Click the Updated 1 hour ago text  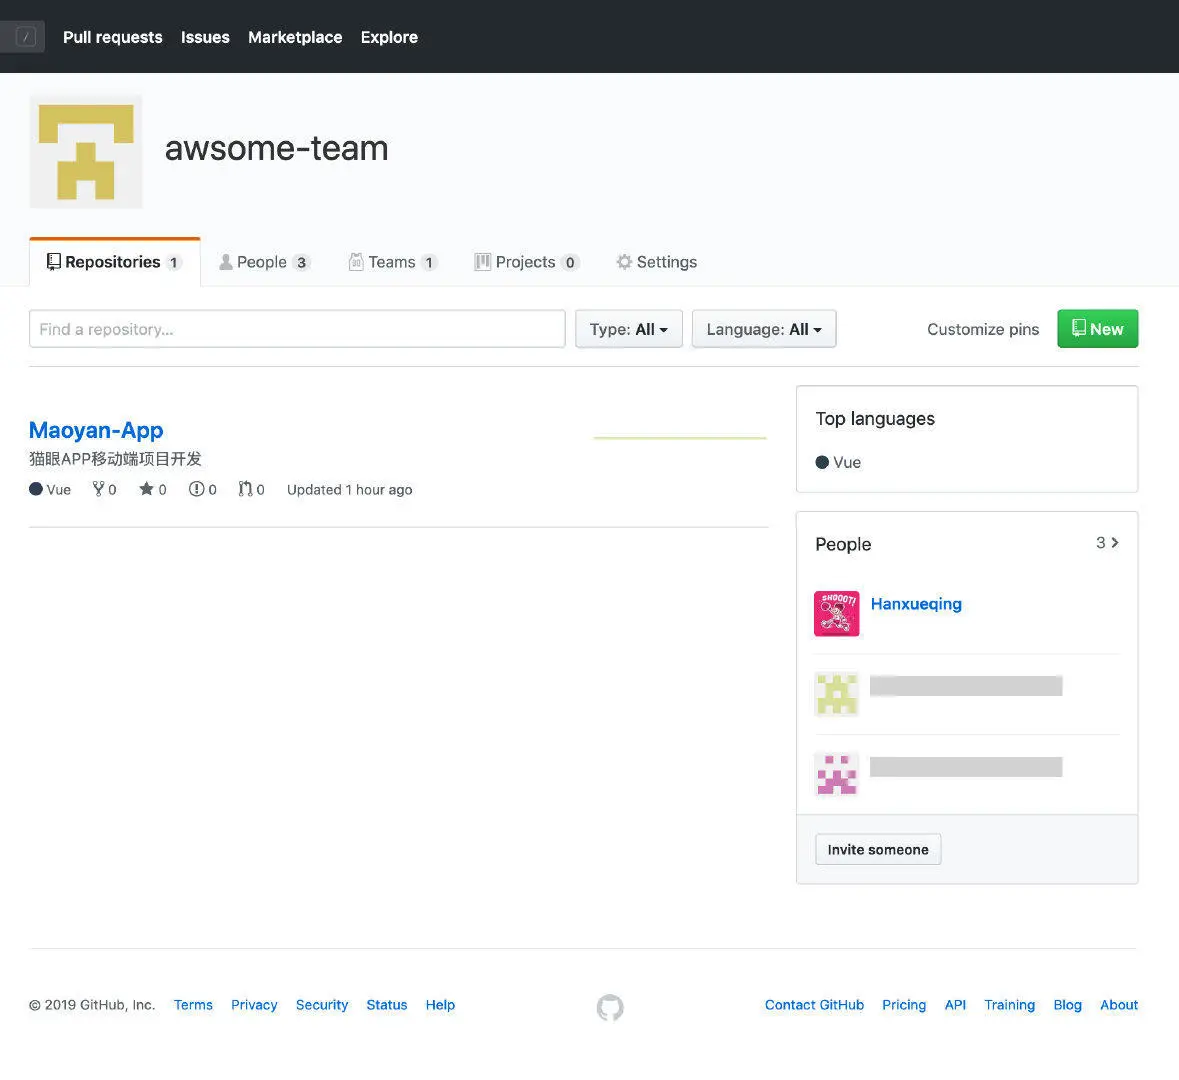350,490
